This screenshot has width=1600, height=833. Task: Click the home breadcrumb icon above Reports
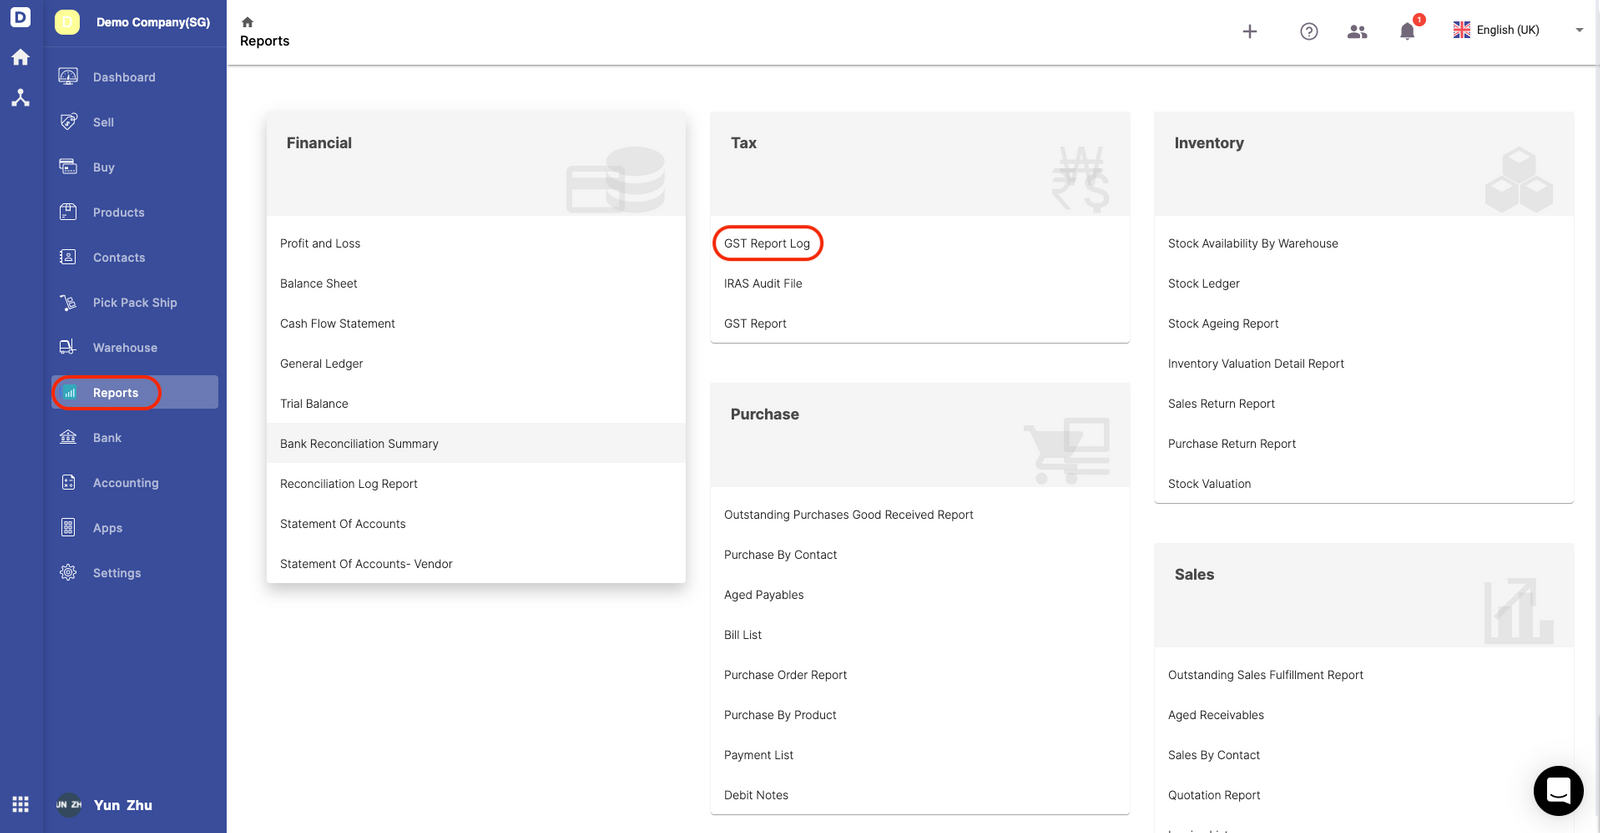point(247,22)
